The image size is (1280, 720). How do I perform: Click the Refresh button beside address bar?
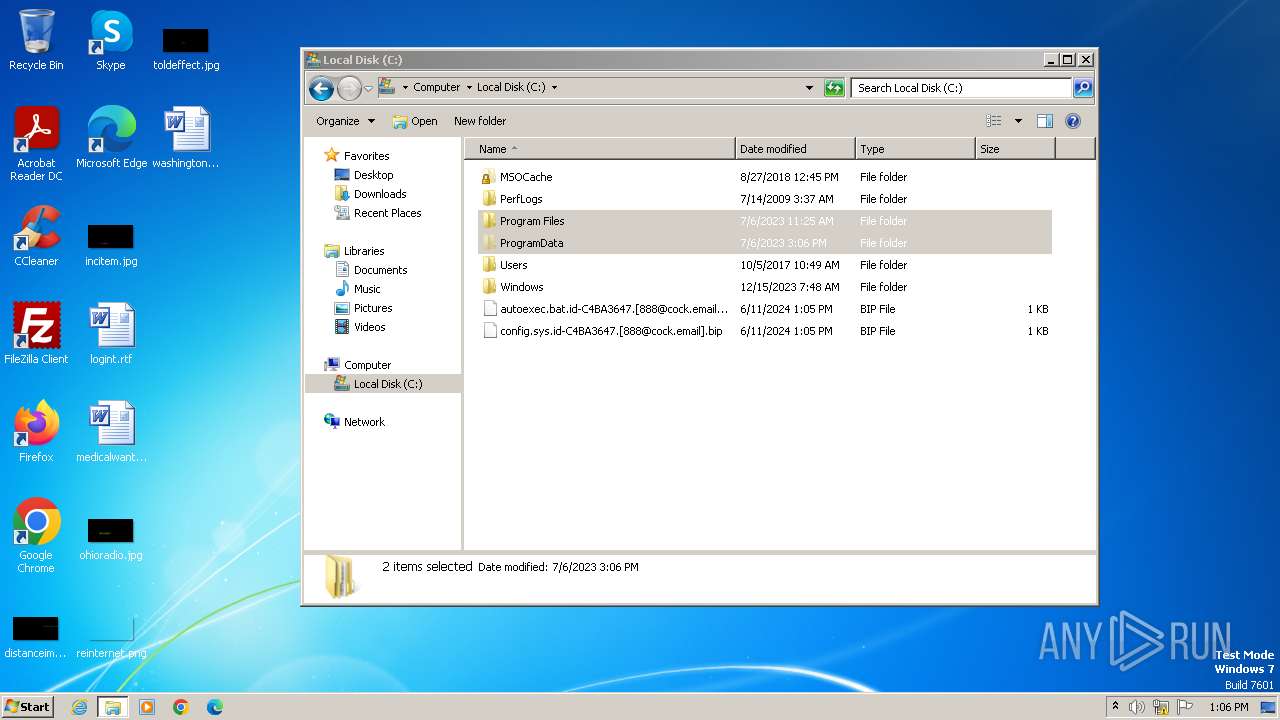coord(834,88)
